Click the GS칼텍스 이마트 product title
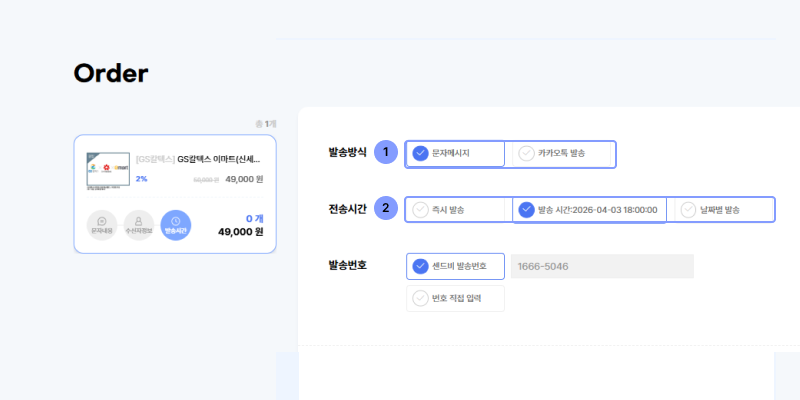 point(219,159)
